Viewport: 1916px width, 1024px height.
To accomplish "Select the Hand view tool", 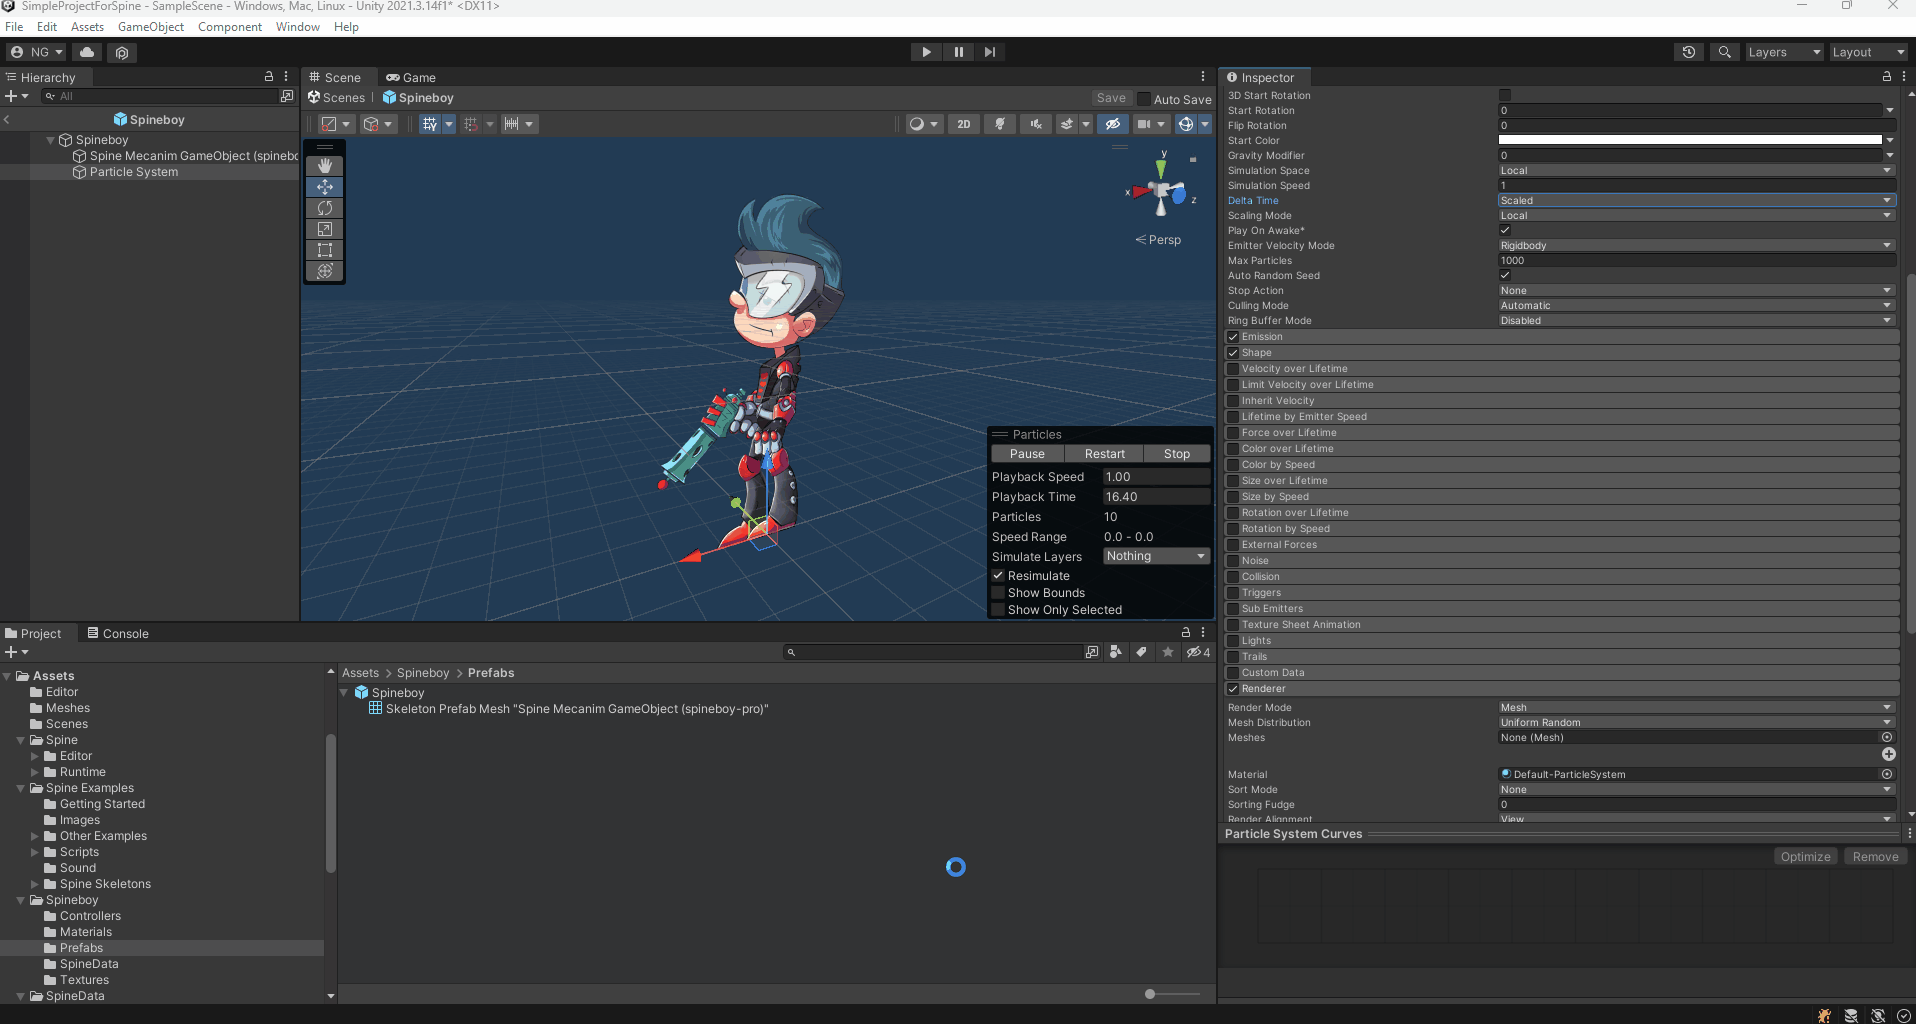I will (x=325, y=166).
